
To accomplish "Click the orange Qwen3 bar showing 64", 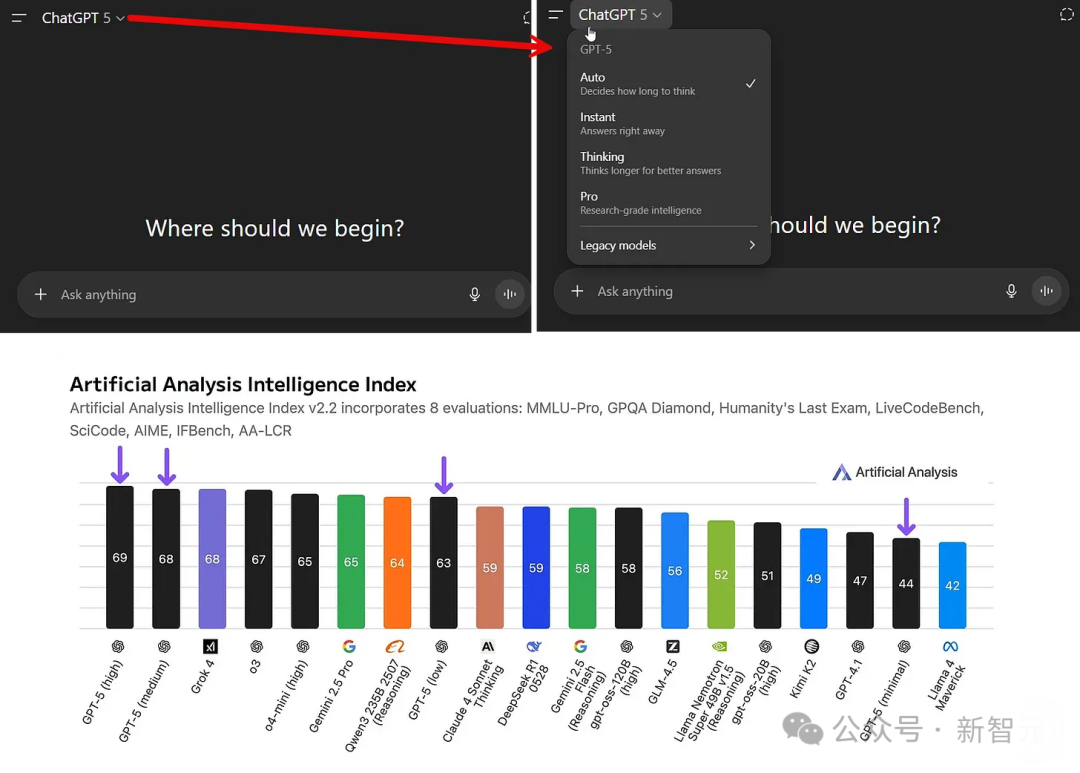I will click(397, 562).
